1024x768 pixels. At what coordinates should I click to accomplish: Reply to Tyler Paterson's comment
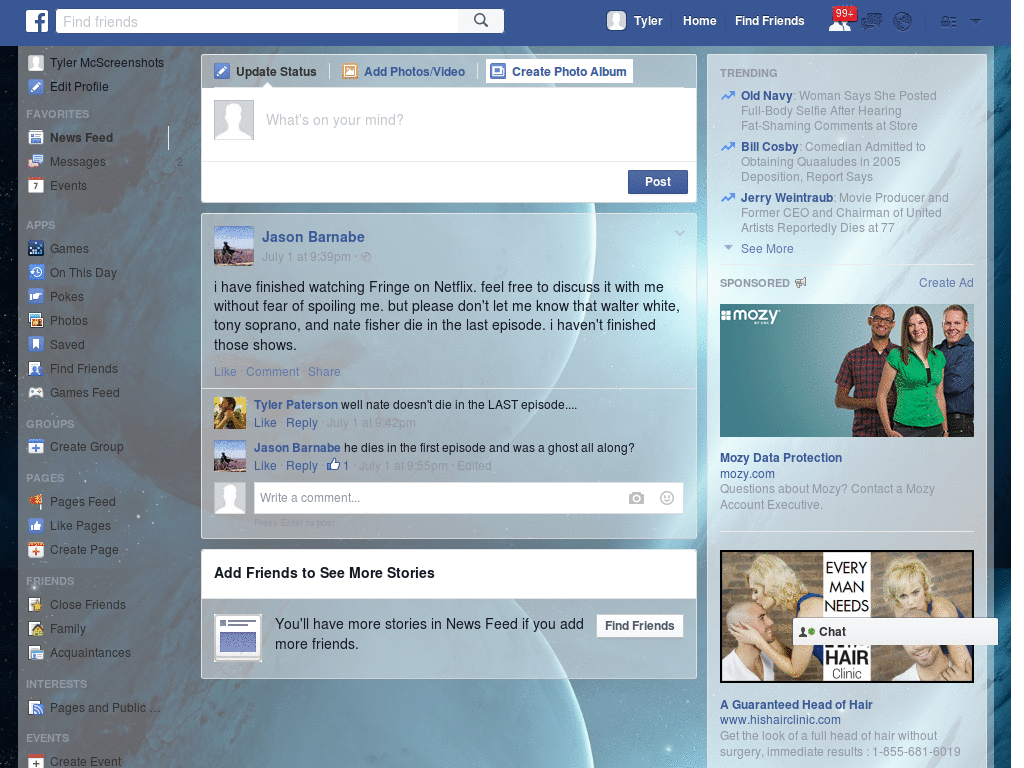302,423
